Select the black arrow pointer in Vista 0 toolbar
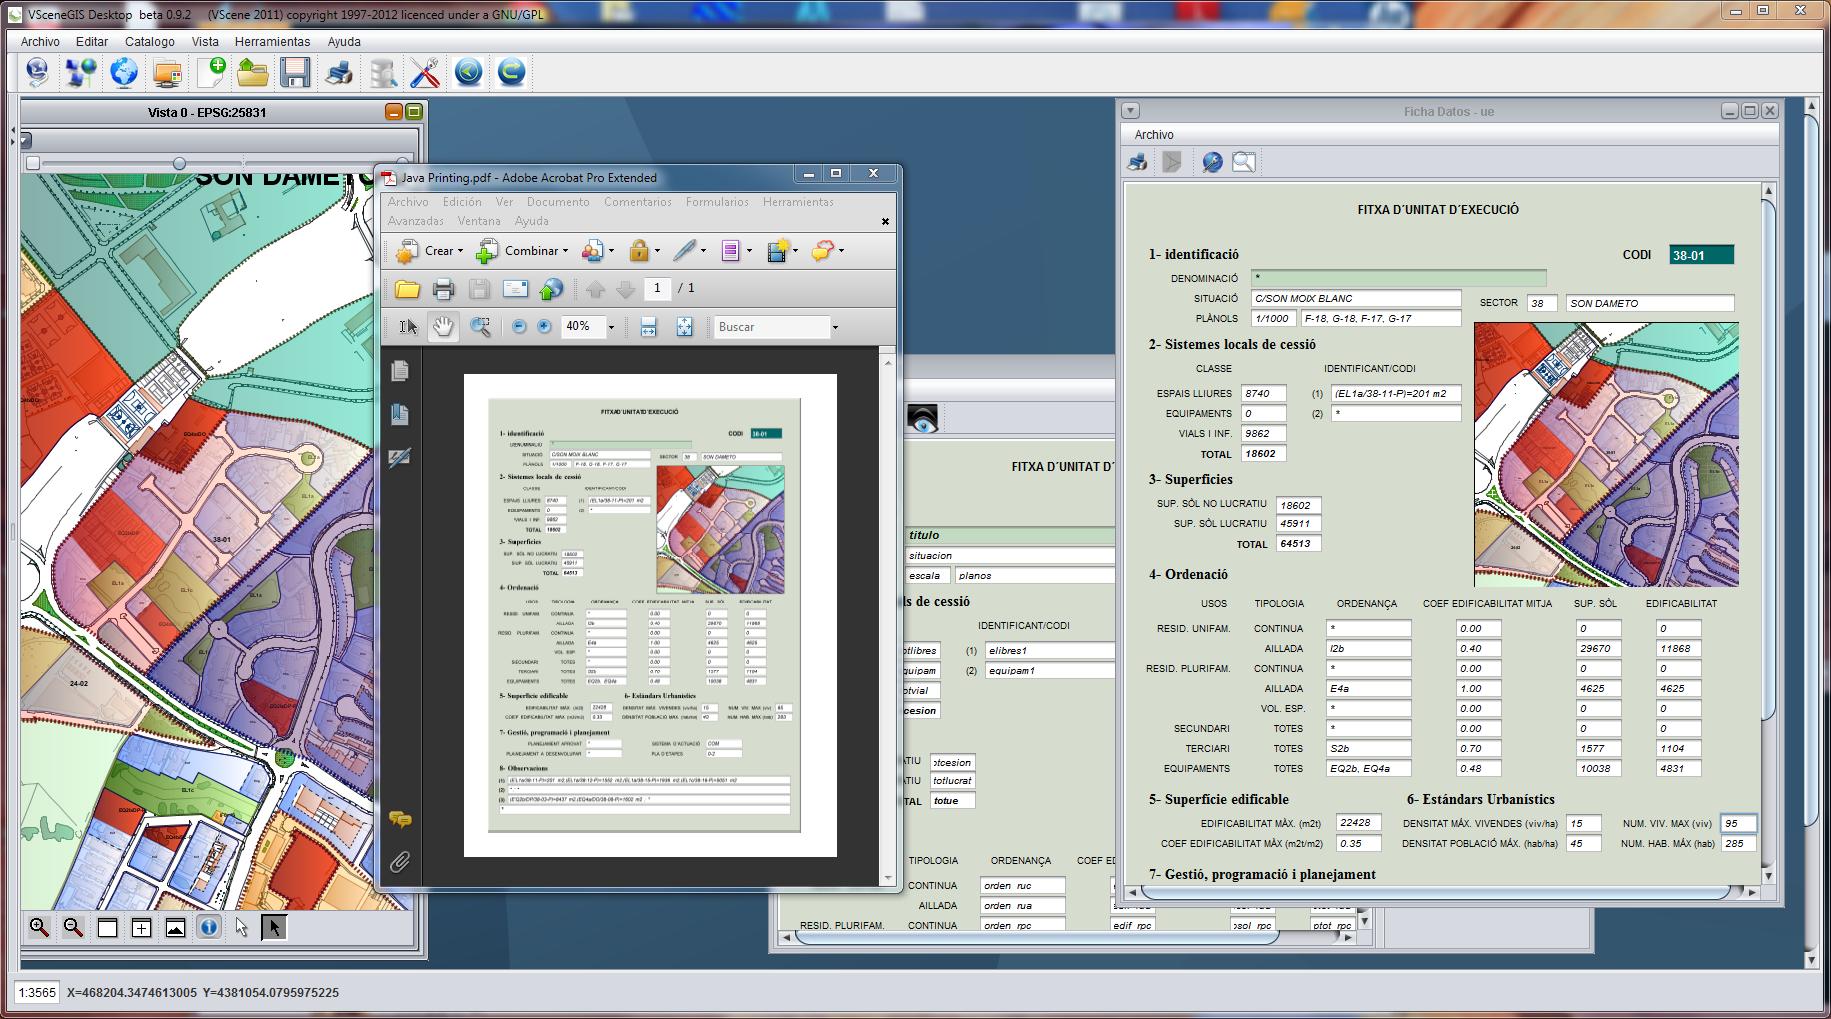Image resolution: width=1831 pixels, height=1019 pixels. coord(274,927)
